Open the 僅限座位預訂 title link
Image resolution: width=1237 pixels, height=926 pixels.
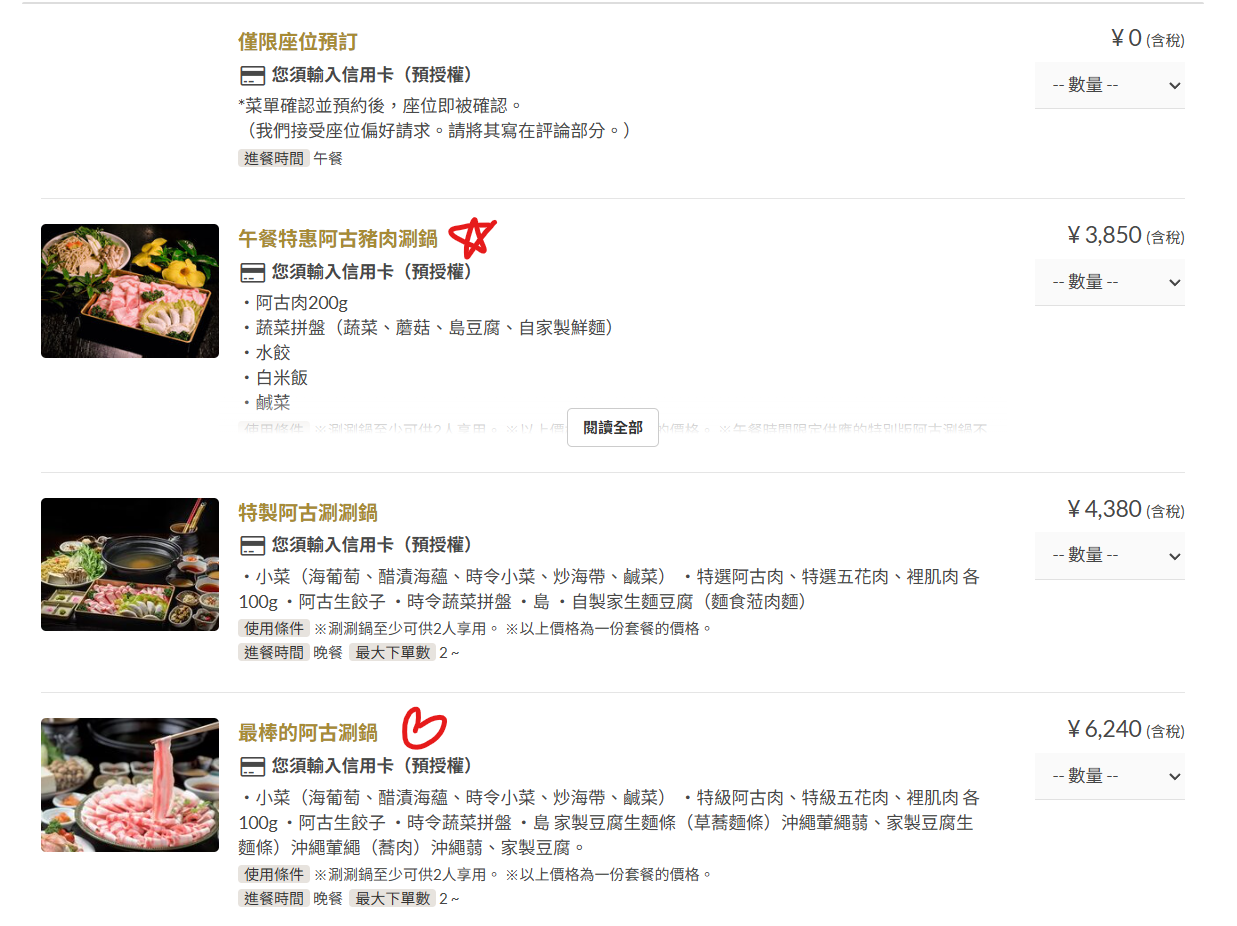click(298, 42)
